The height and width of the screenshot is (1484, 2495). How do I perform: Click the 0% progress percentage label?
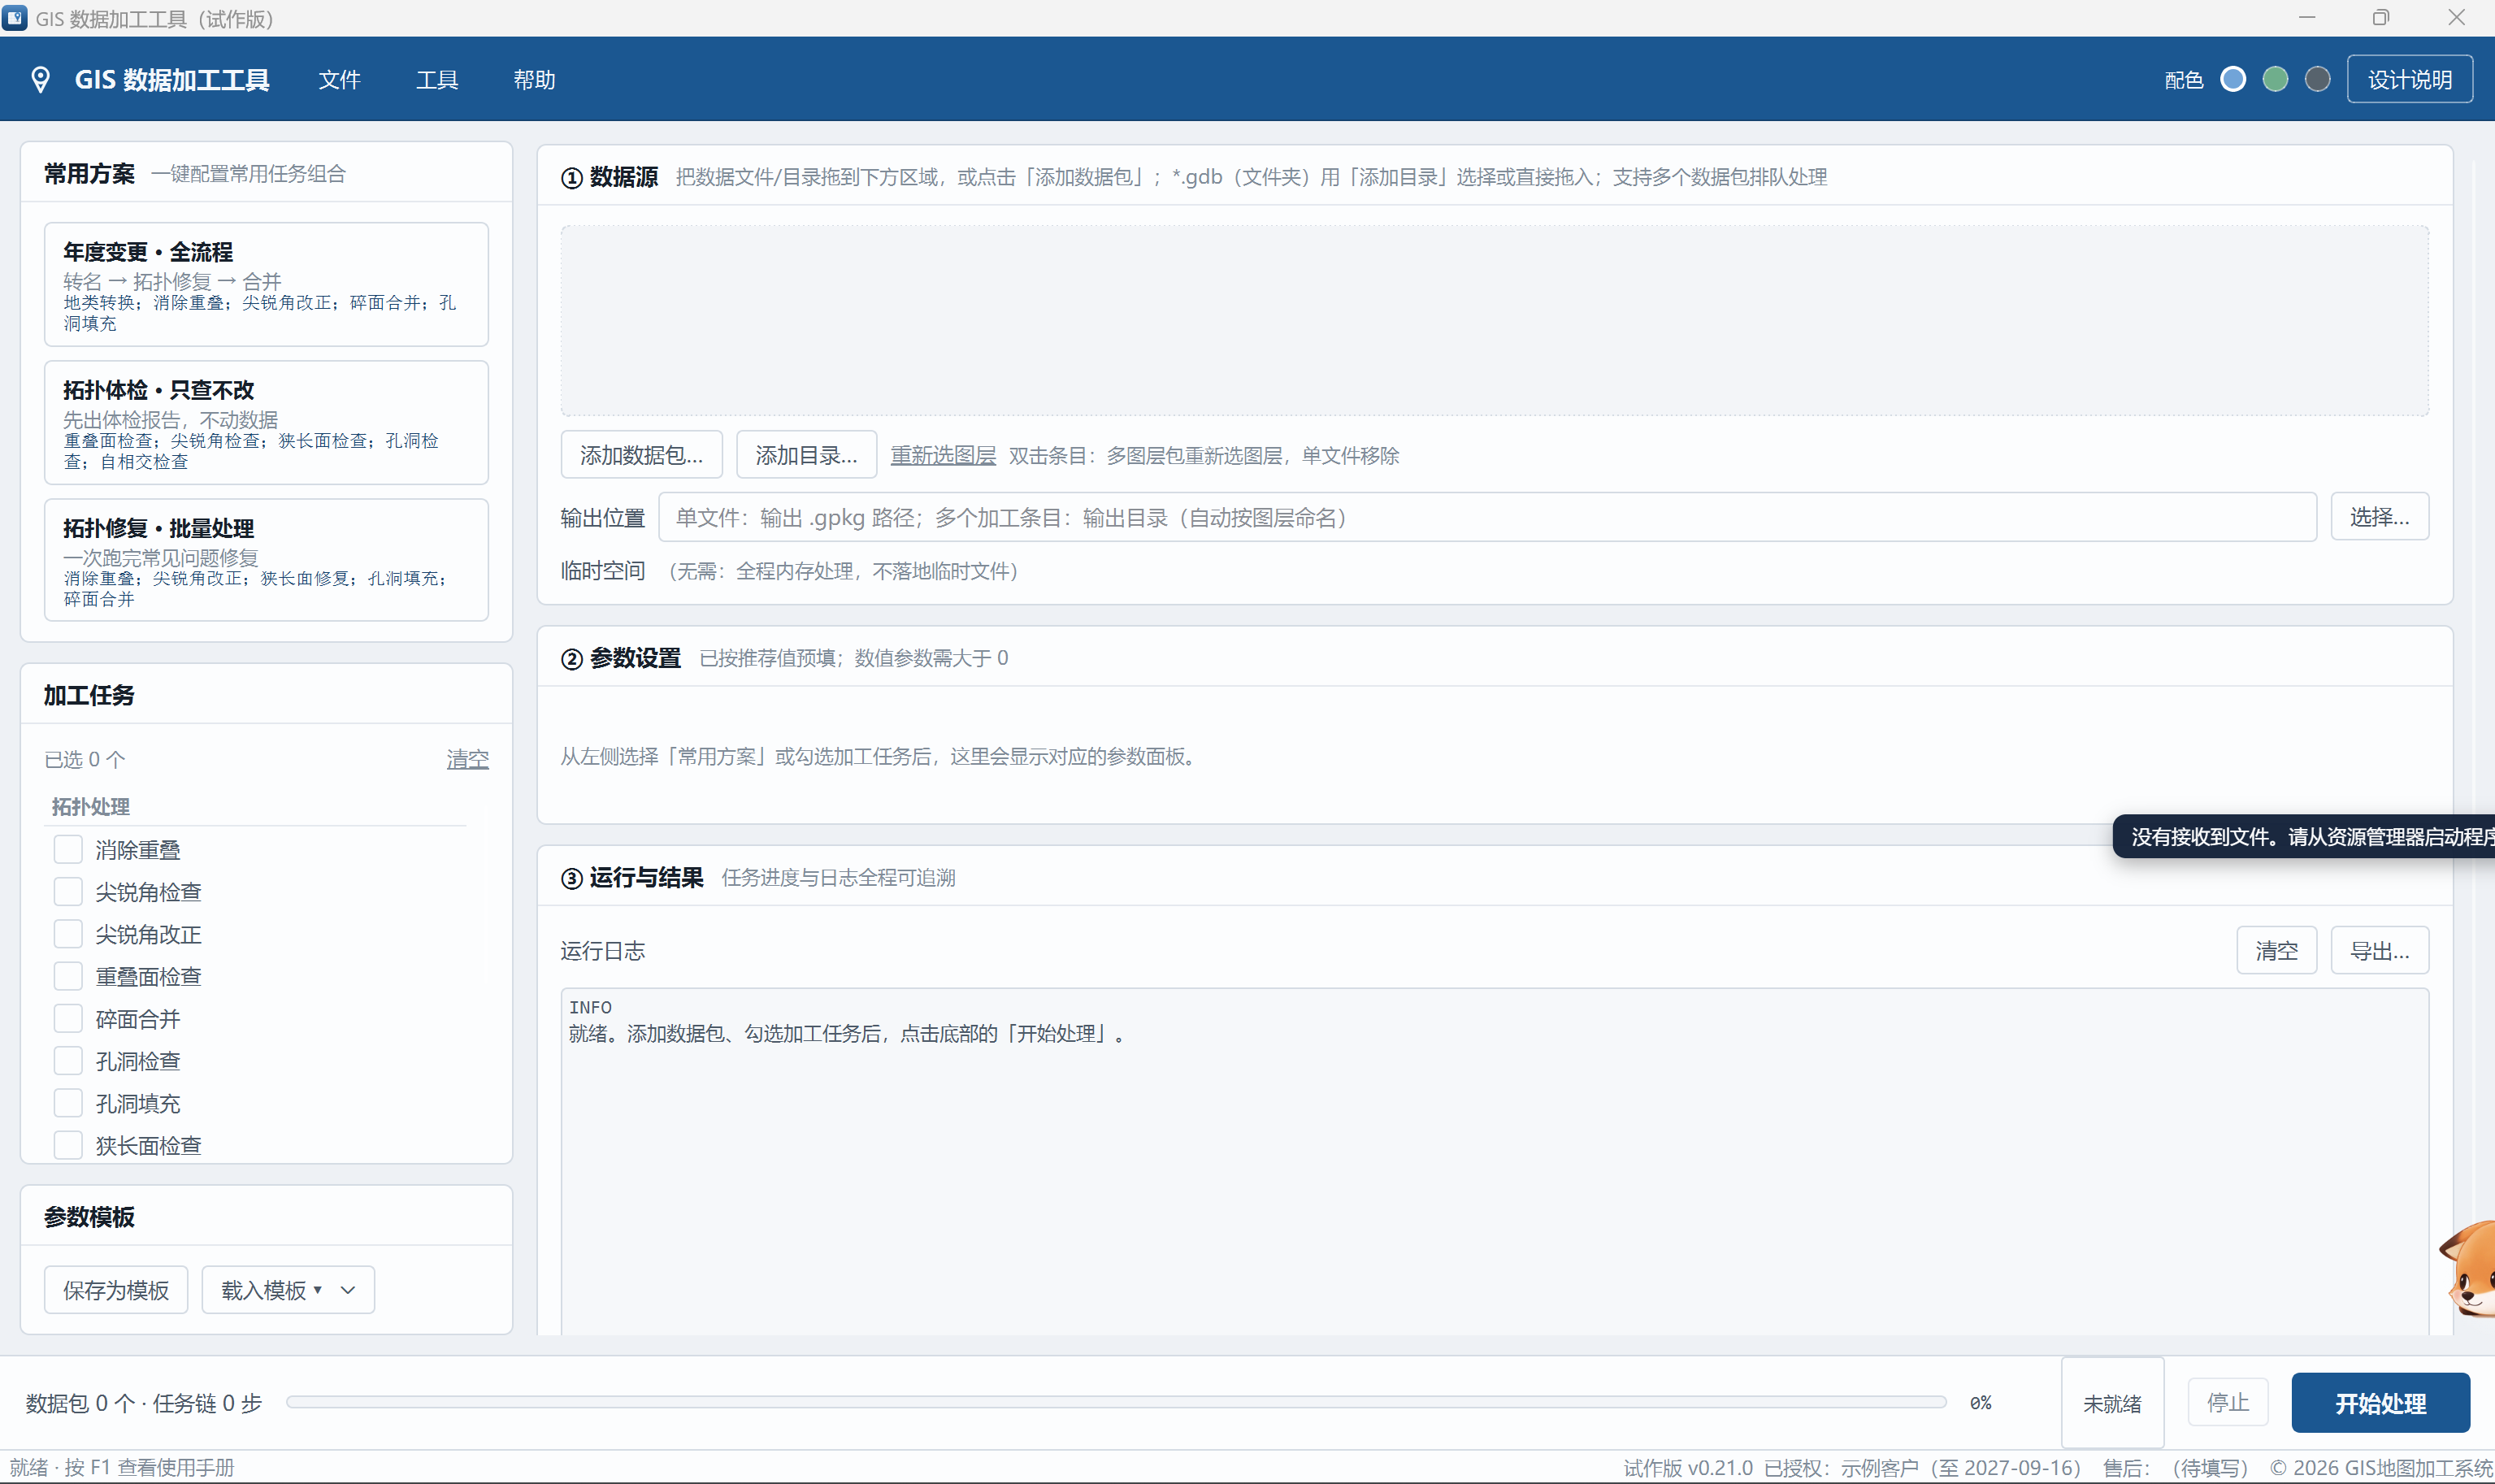[x=1981, y=1403]
